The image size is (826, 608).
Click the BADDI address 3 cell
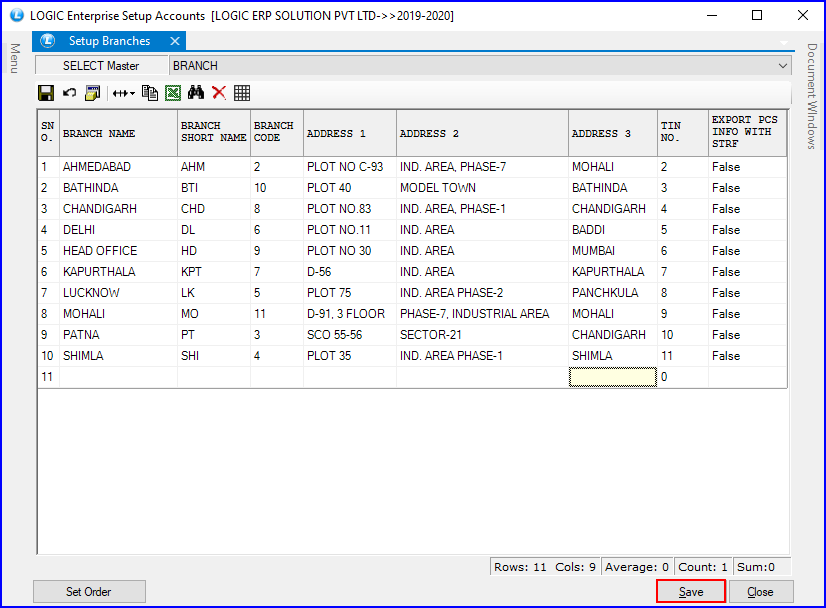point(613,230)
